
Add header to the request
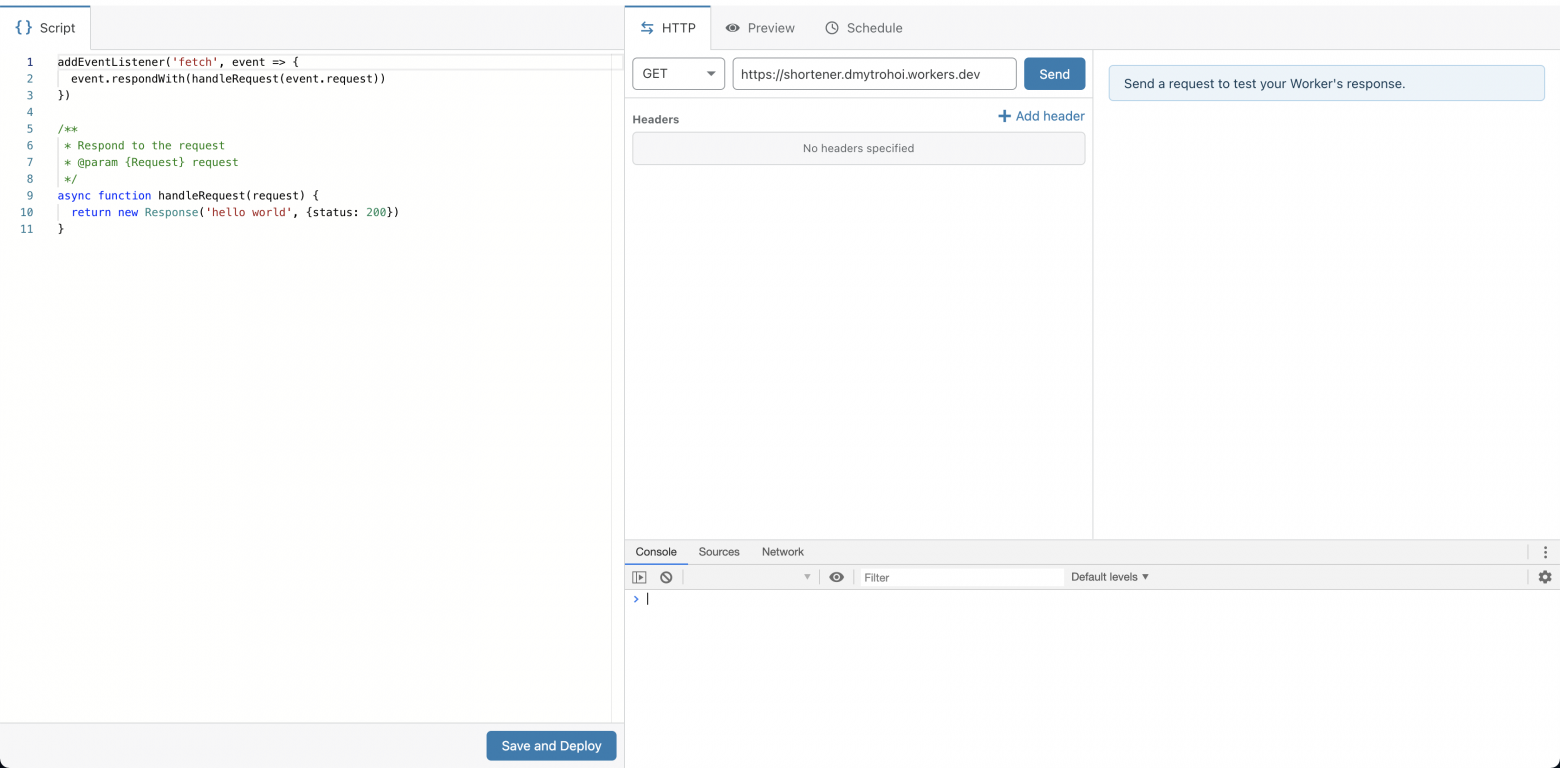pos(1041,116)
